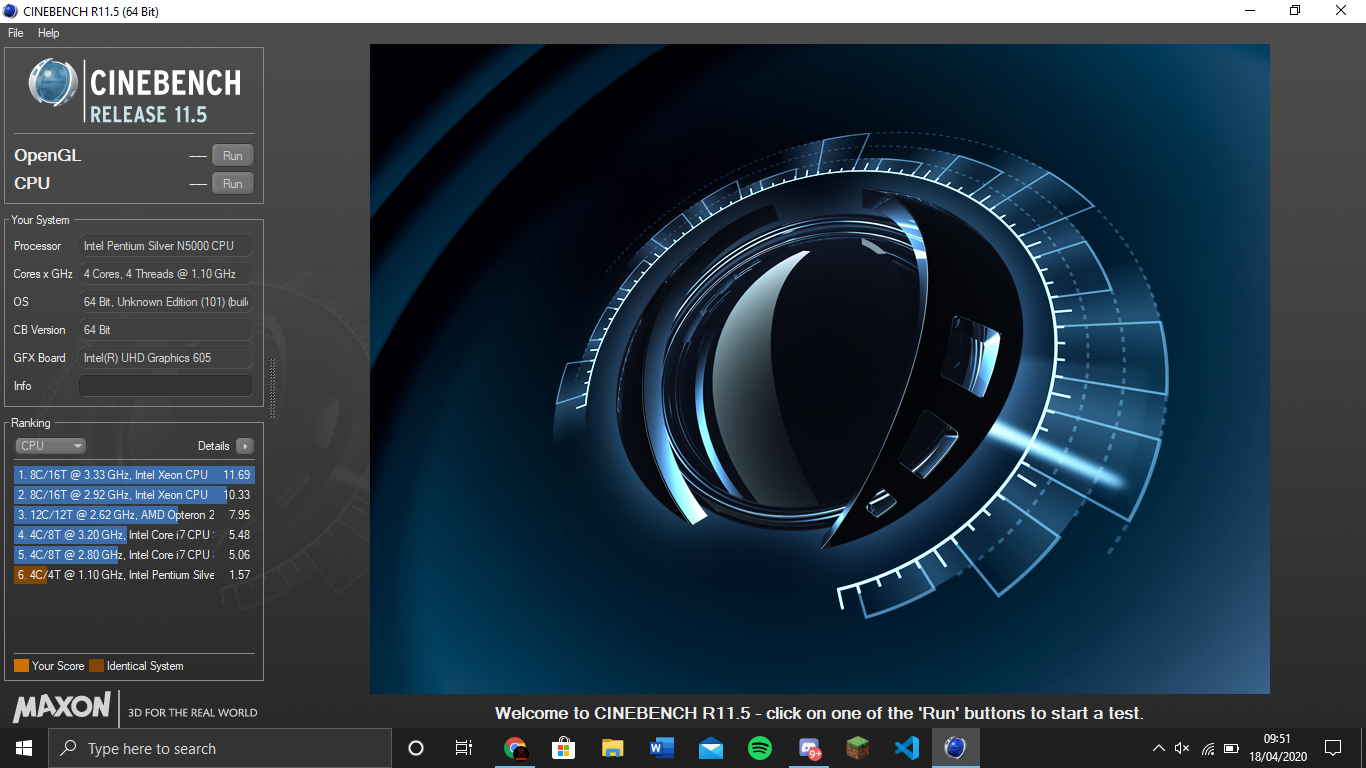Click the CB Version 64 Bit field

pyautogui.click(x=166, y=330)
